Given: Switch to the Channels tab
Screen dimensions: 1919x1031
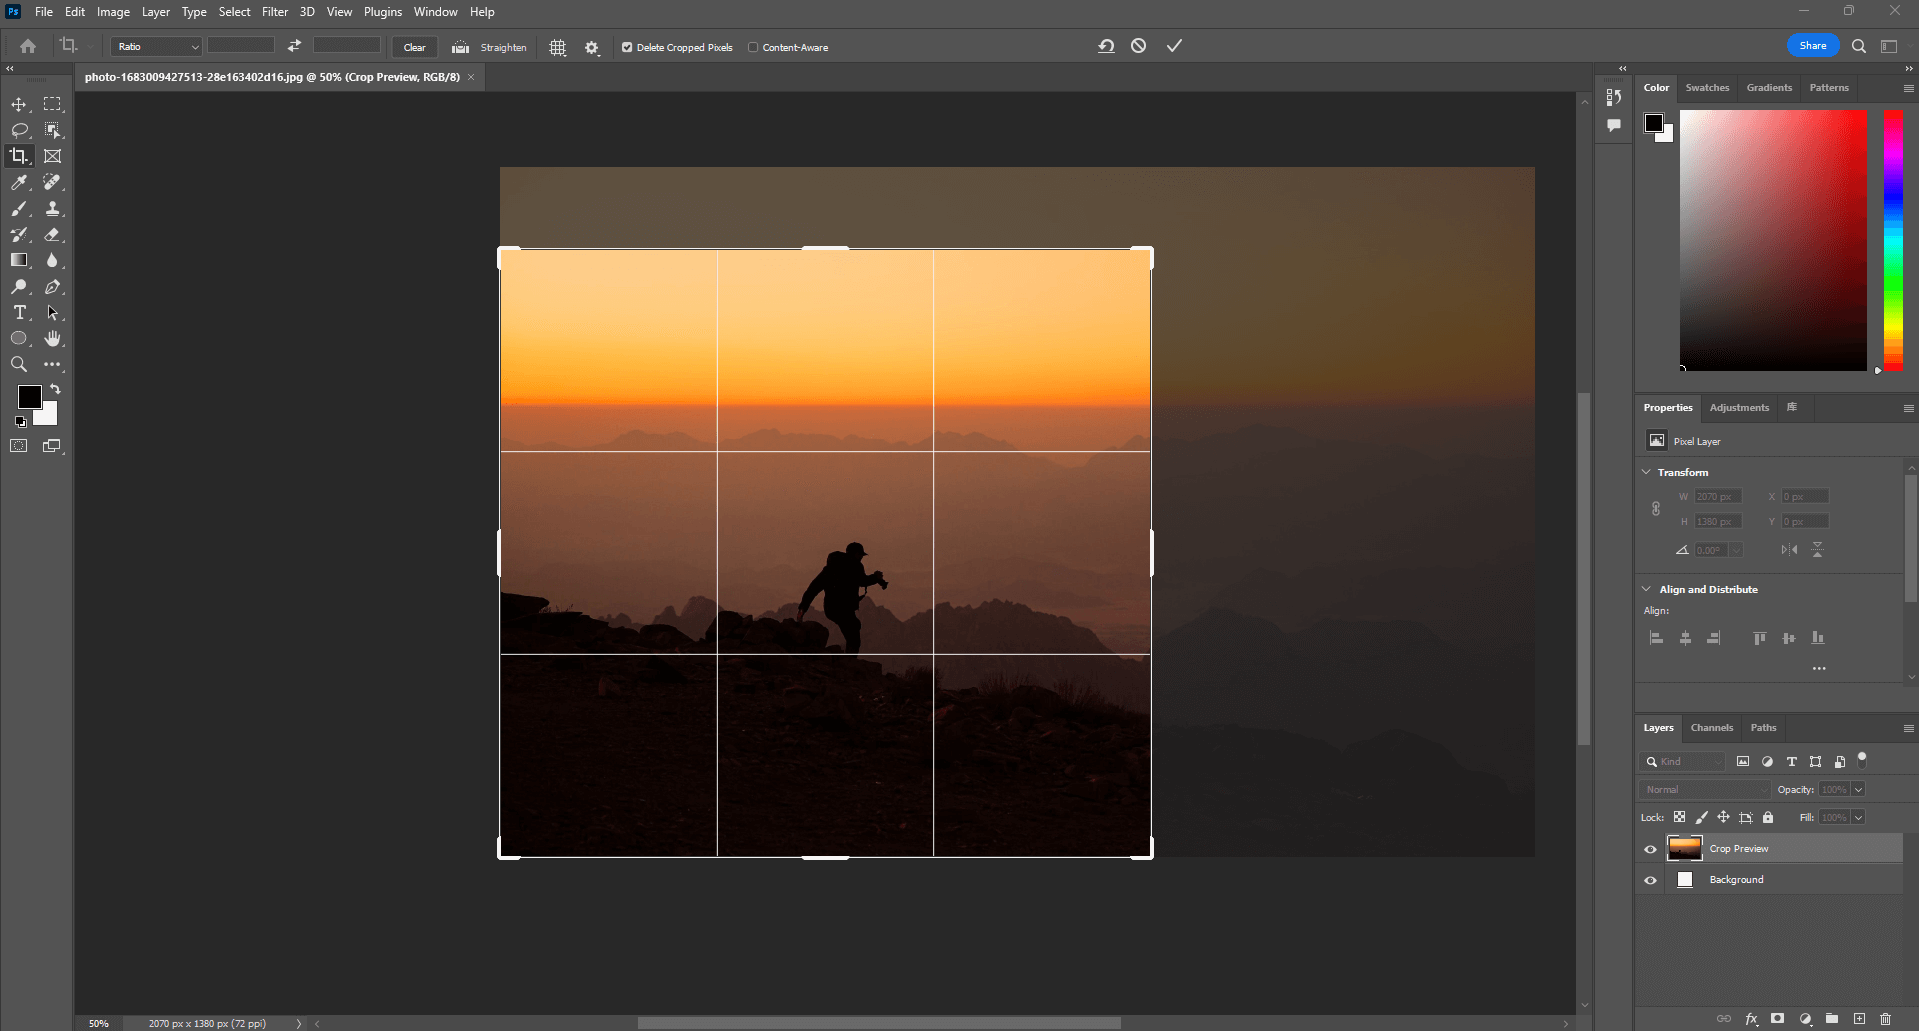Looking at the screenshot, I should (1711, 728).
